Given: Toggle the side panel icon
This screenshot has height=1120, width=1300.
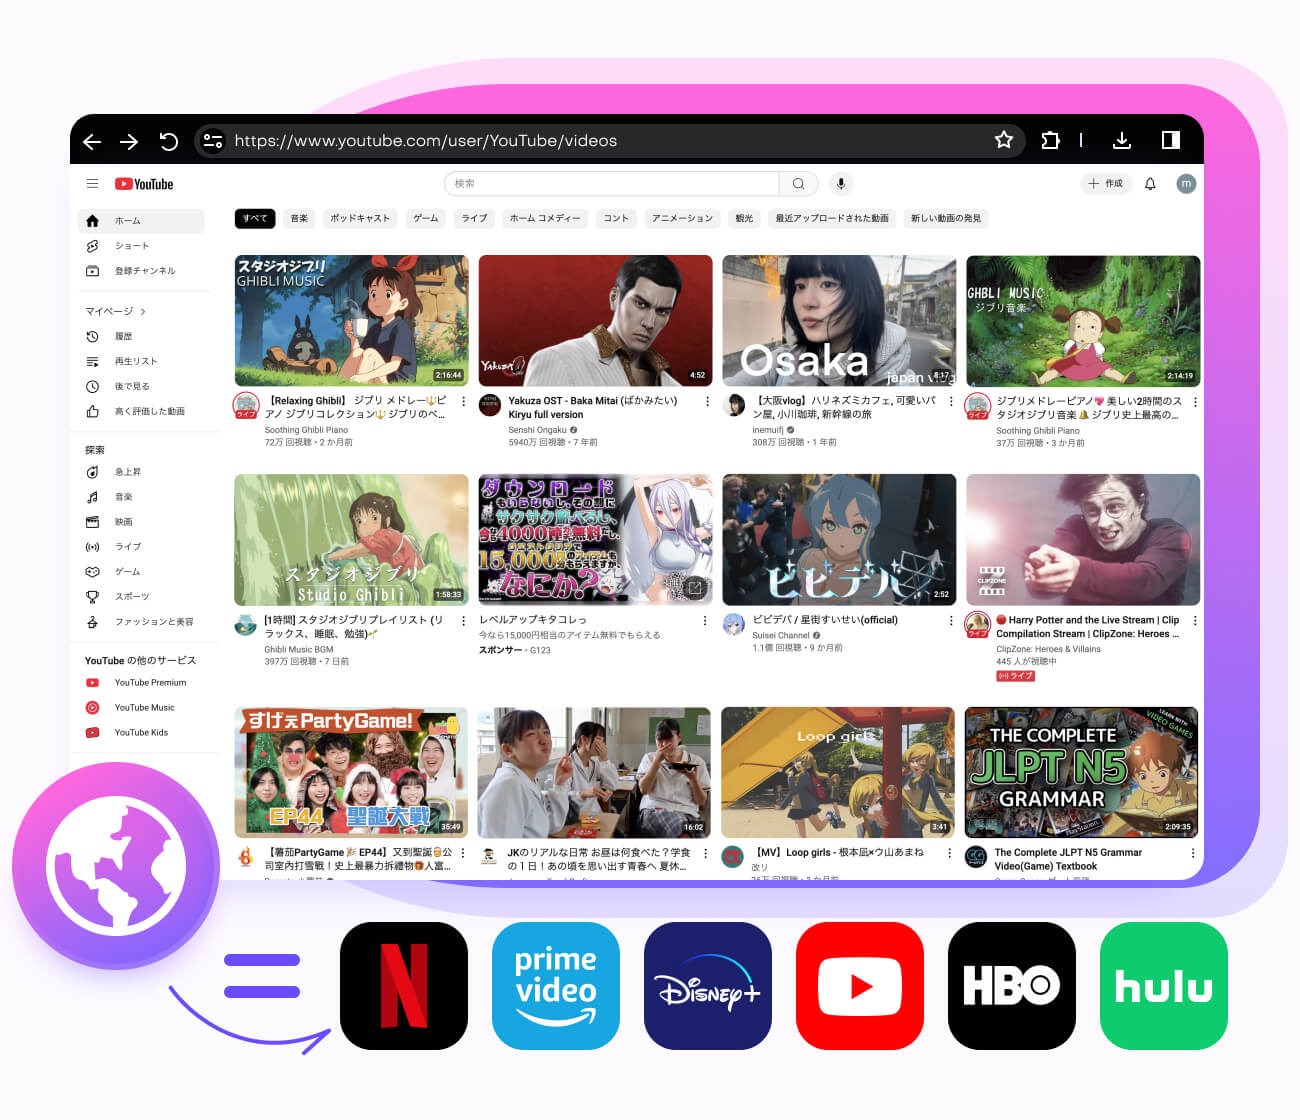Looking at the screenshot, I should pos(1170,140).
